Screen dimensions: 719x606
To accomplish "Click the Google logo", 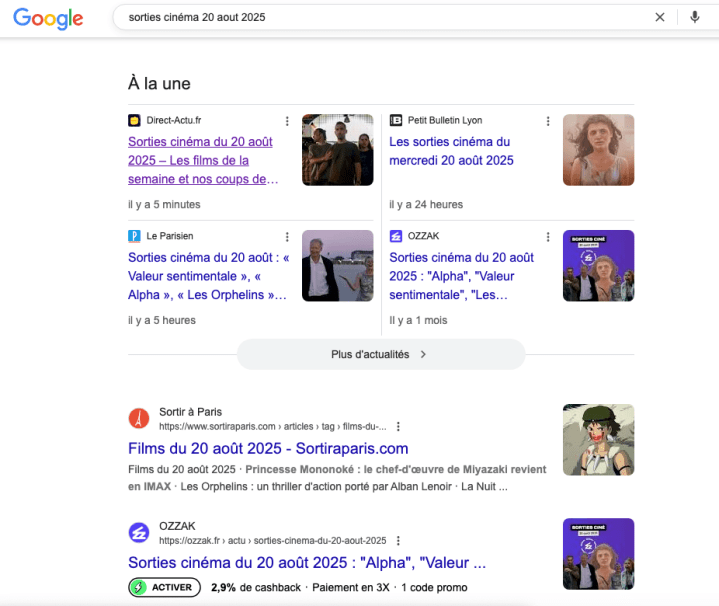I will 48,18.
